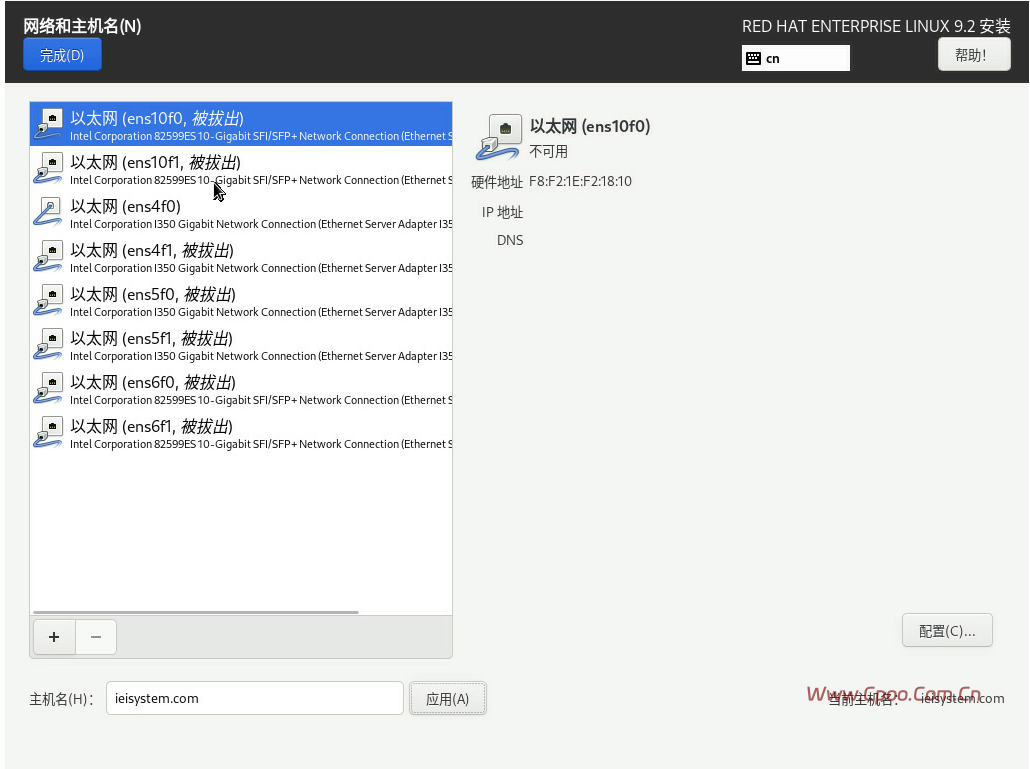
Task: Click the 主机名 hostname input field
Action: (255, 698)
